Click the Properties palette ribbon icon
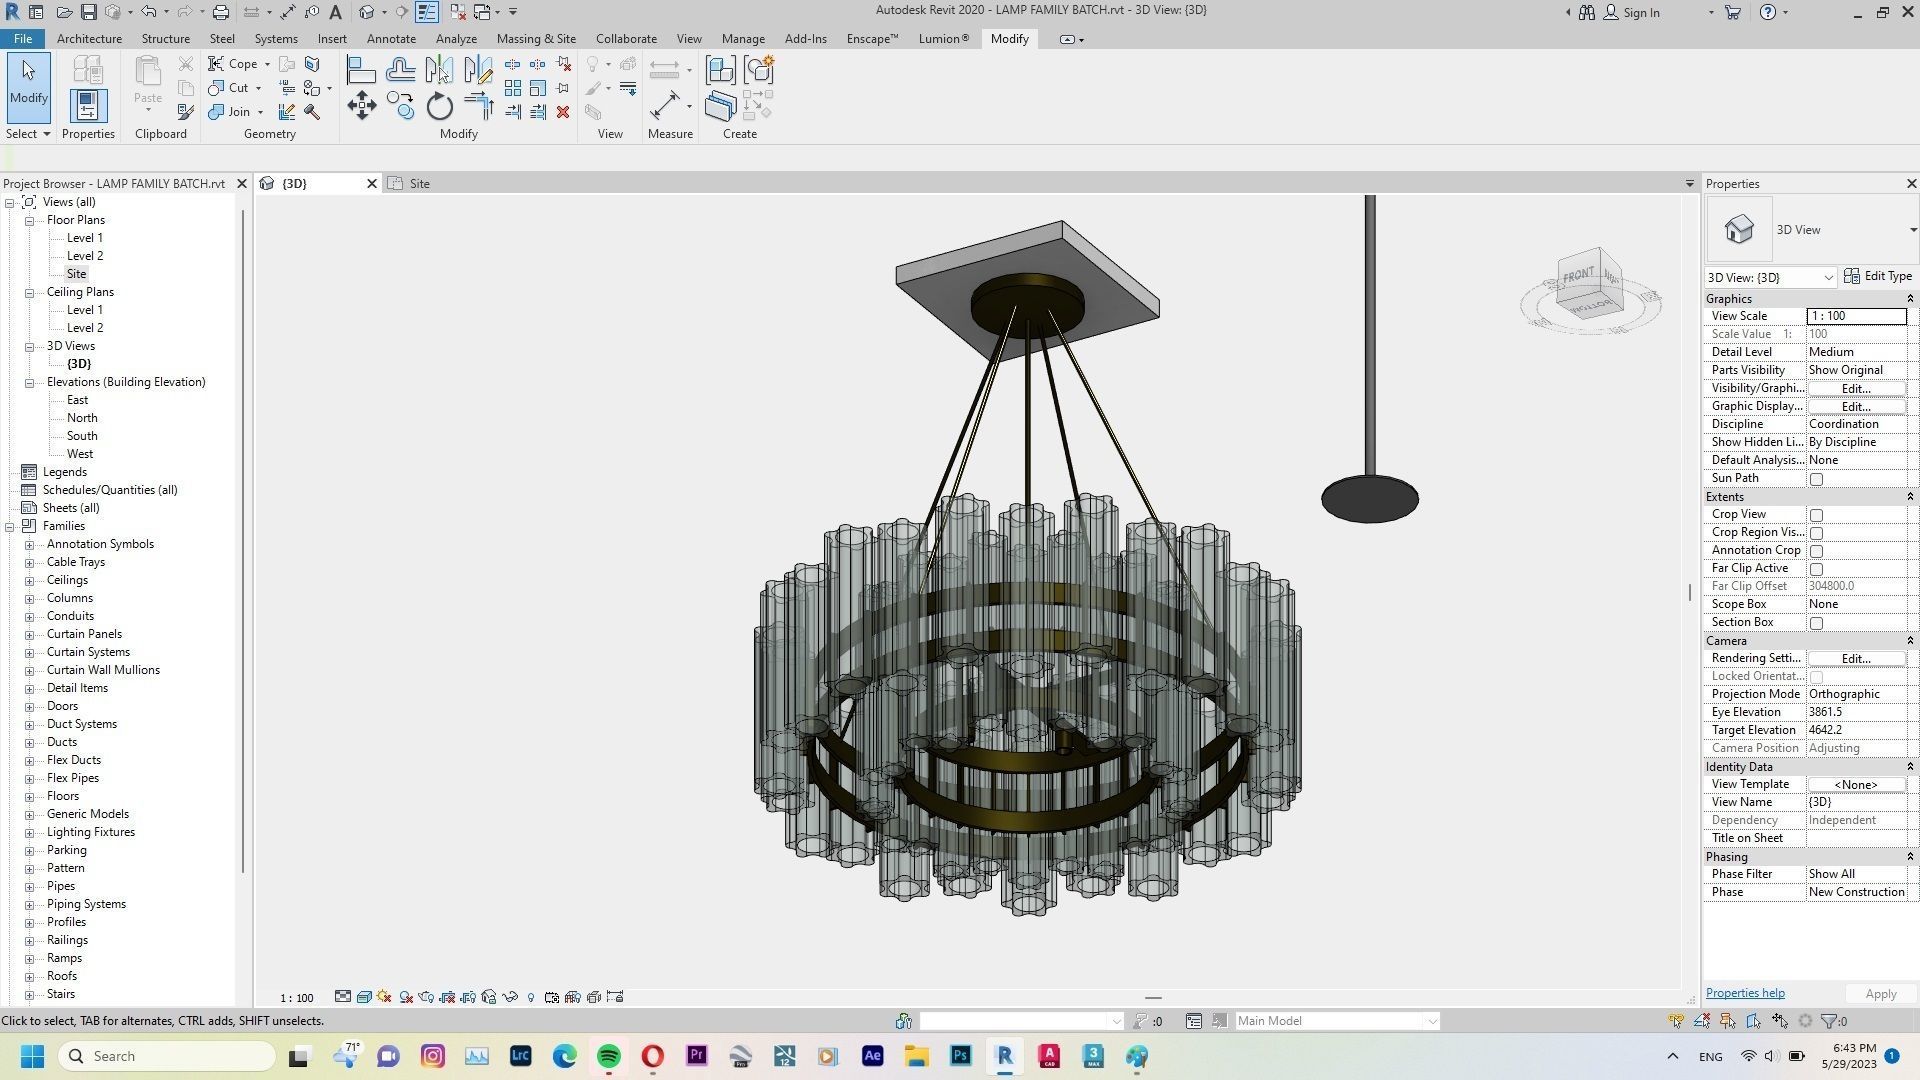1920x1080 pixels. 87,106
